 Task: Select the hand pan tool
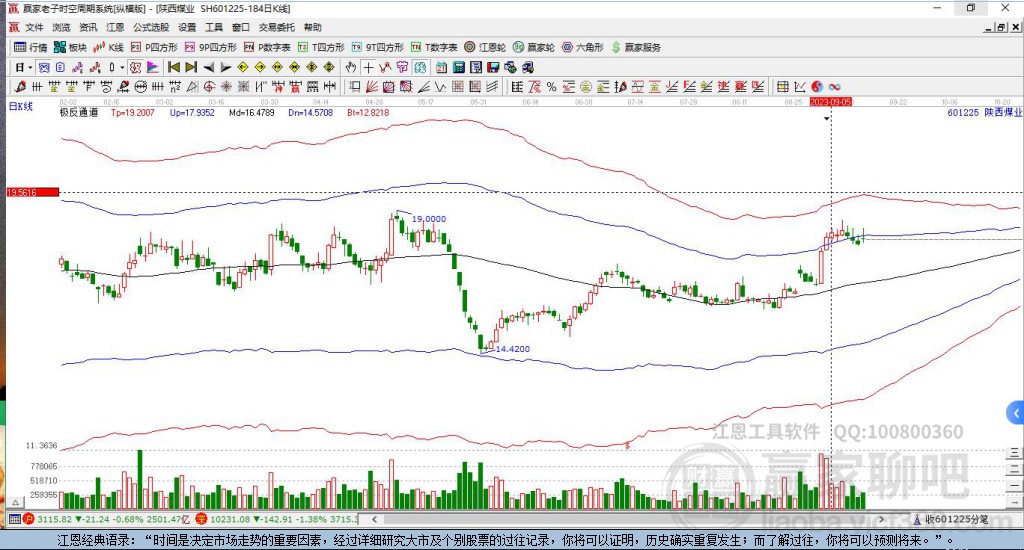pyautogui.click(x=351, y=67)
